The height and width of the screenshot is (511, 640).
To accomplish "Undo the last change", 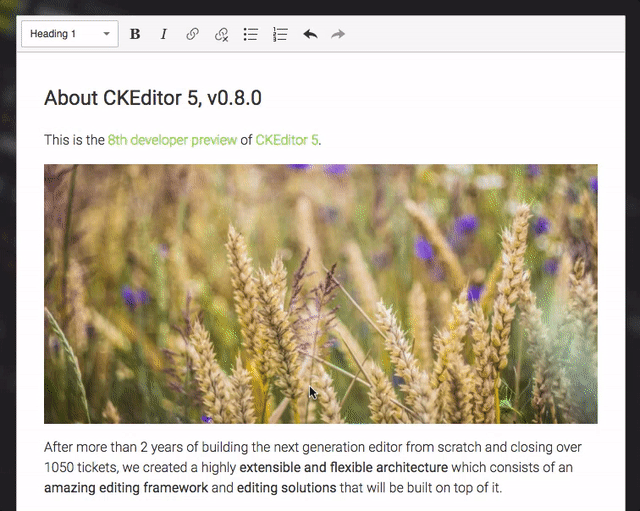I will pos(310,34).
